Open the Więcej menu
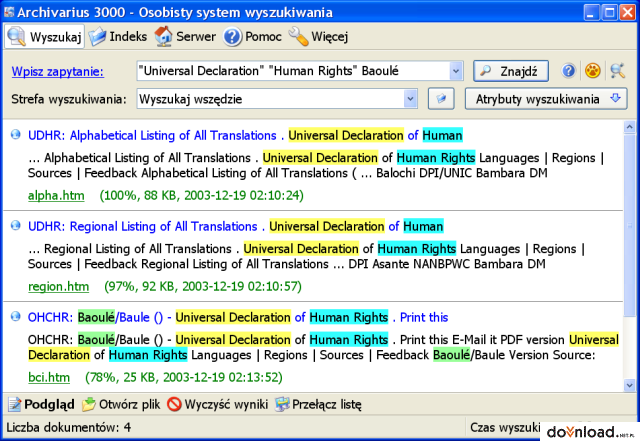 [318, 37]
